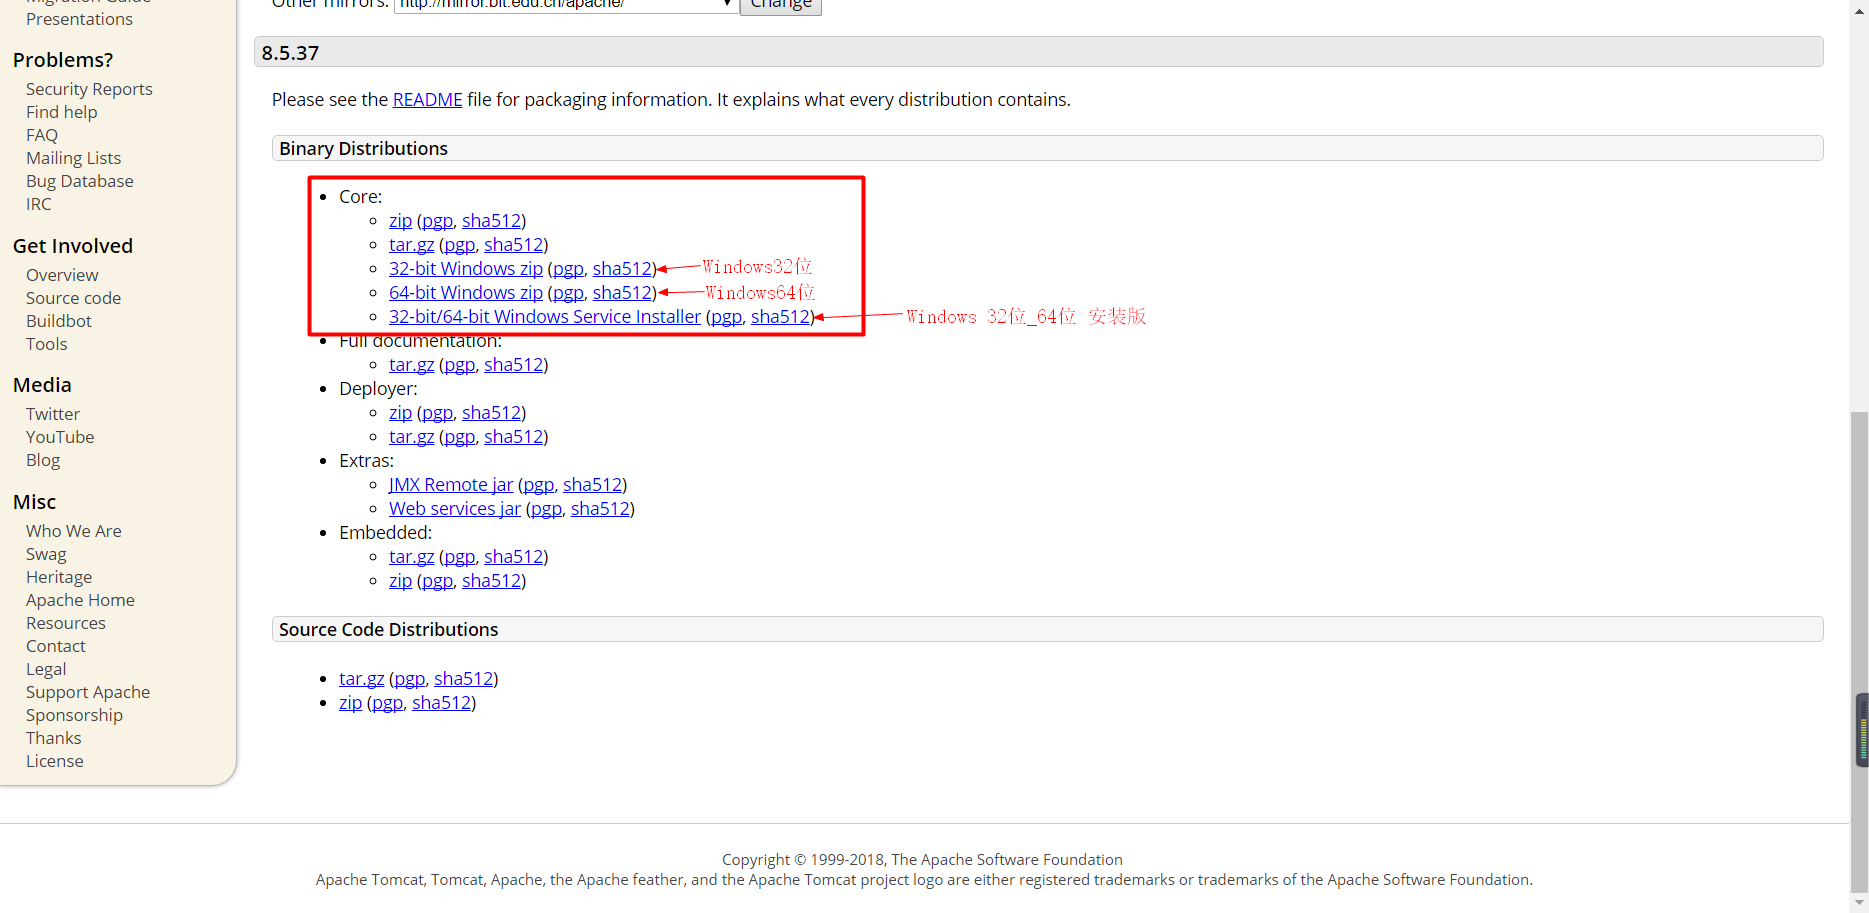
Task: Open Buildbot sidebar link
Action: tap(59, 321)
